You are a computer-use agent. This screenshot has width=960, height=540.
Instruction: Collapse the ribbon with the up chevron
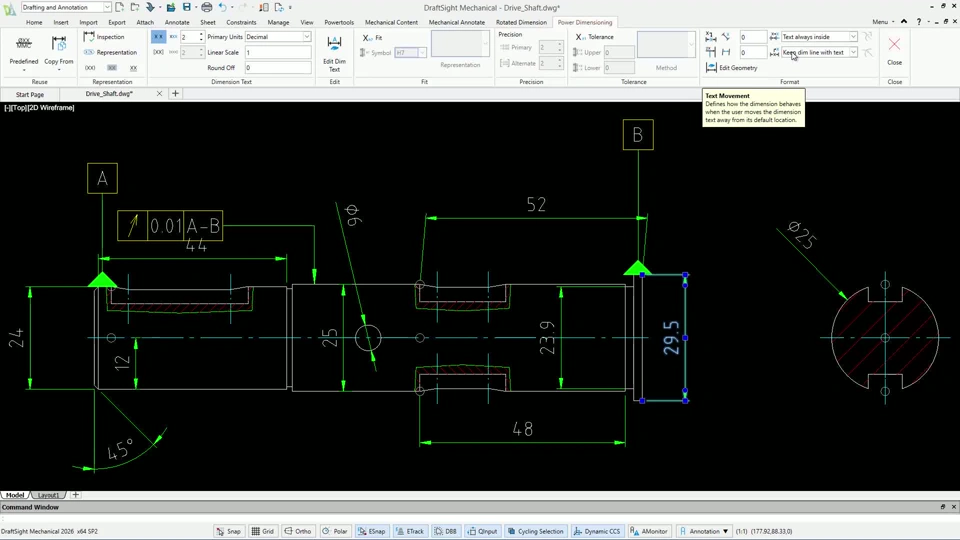coord(904,21)
